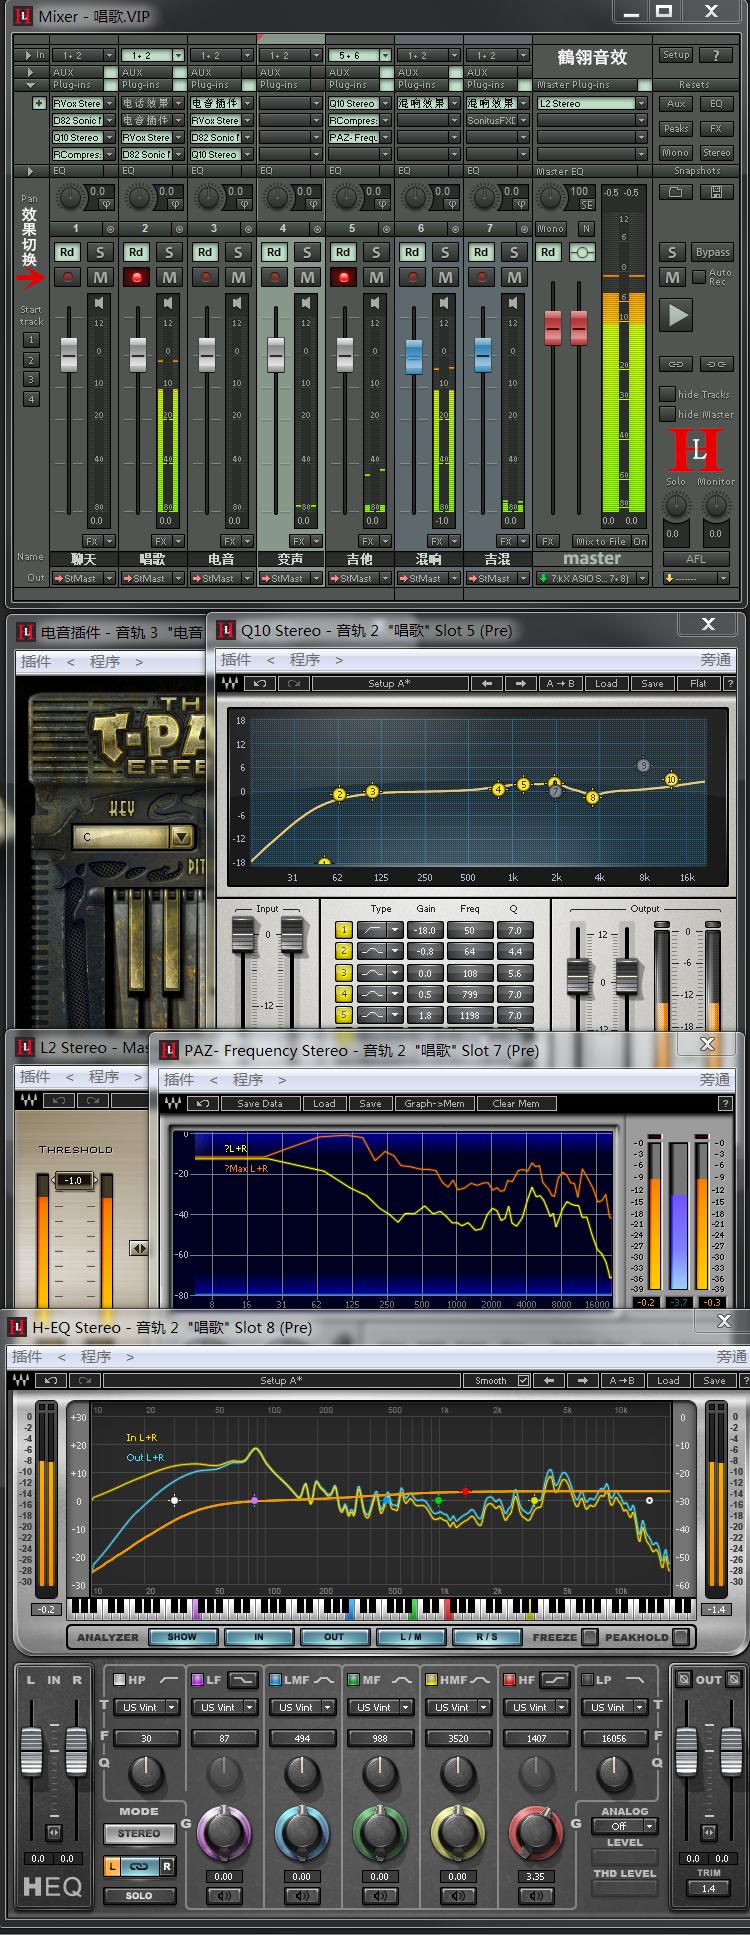The width and height of the screenshot is (750, 1935).
Task: Toggle Q10 band 1 enable button
Action: click(343, 930)
